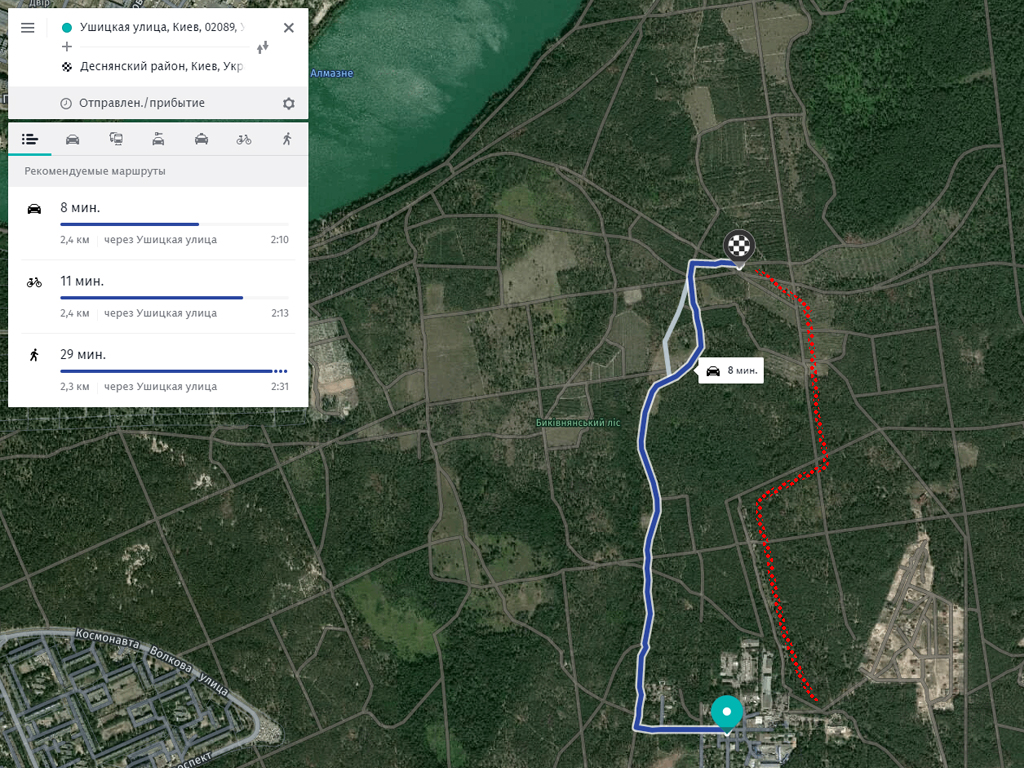Edit the Ушицкая улица origin field
Image resolution: width=1024 pixels, height=768 pixels.
coord(162,27)
